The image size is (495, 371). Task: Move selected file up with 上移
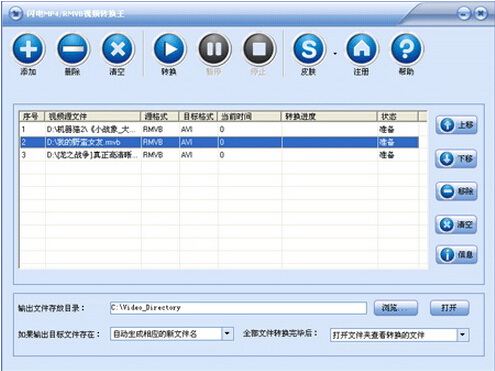click(456, 125)
